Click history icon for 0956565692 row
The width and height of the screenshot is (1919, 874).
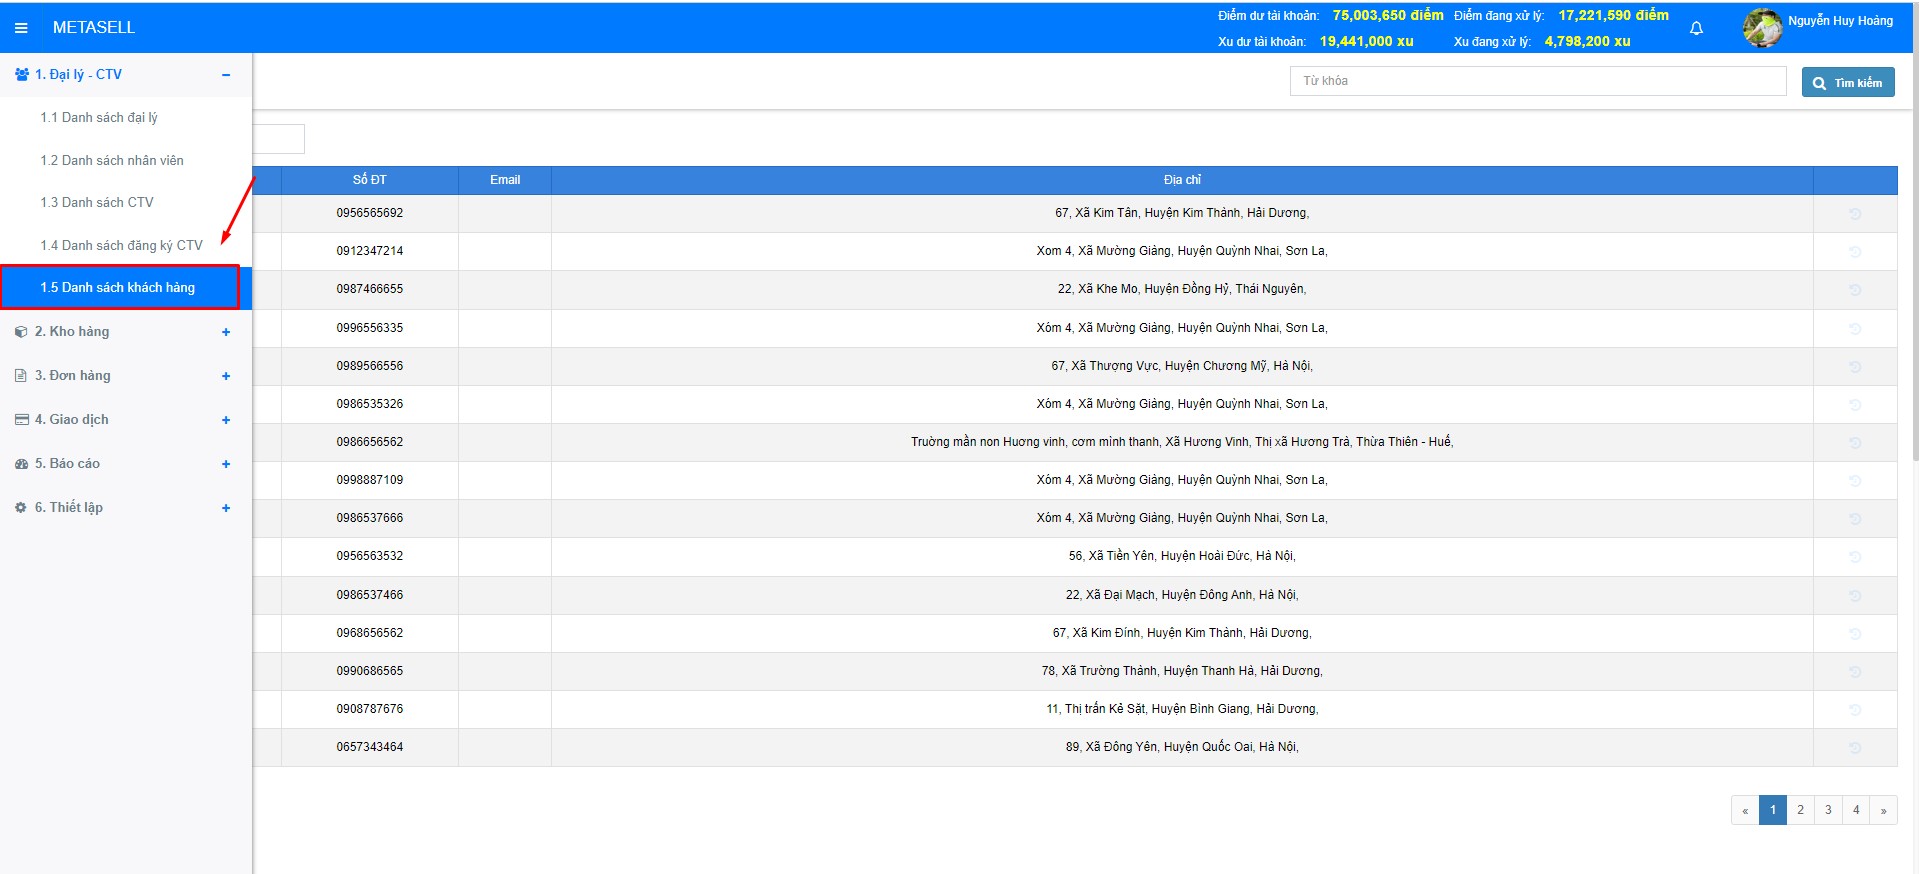(1855, 214)
